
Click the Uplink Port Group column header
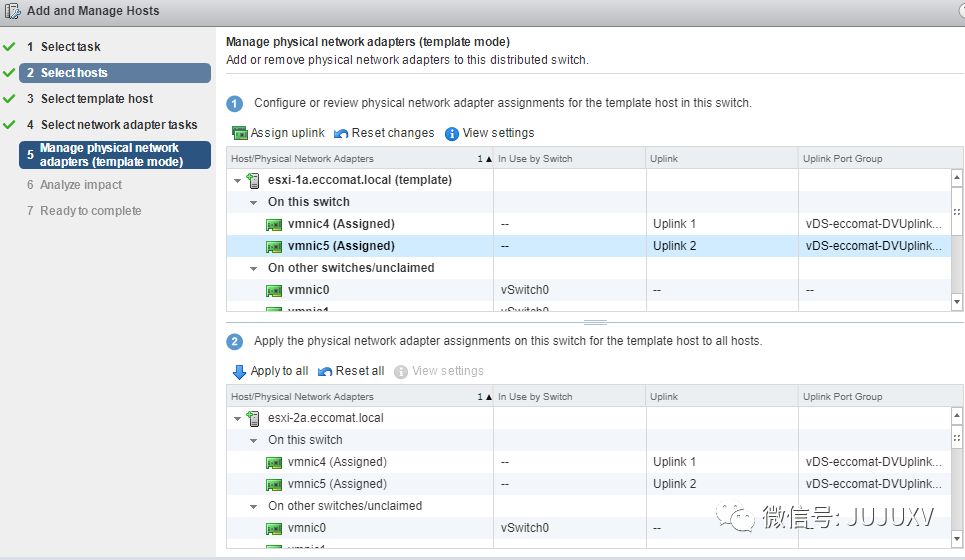pos(842,158)
